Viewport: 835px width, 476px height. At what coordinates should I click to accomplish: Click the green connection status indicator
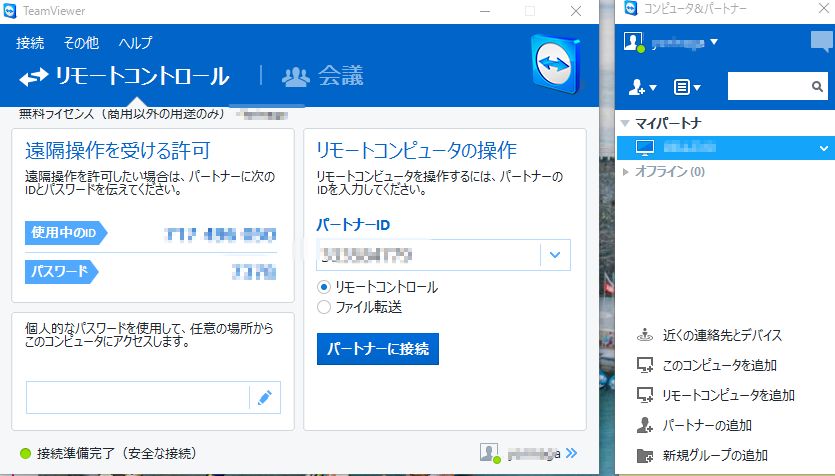(26, 454)
